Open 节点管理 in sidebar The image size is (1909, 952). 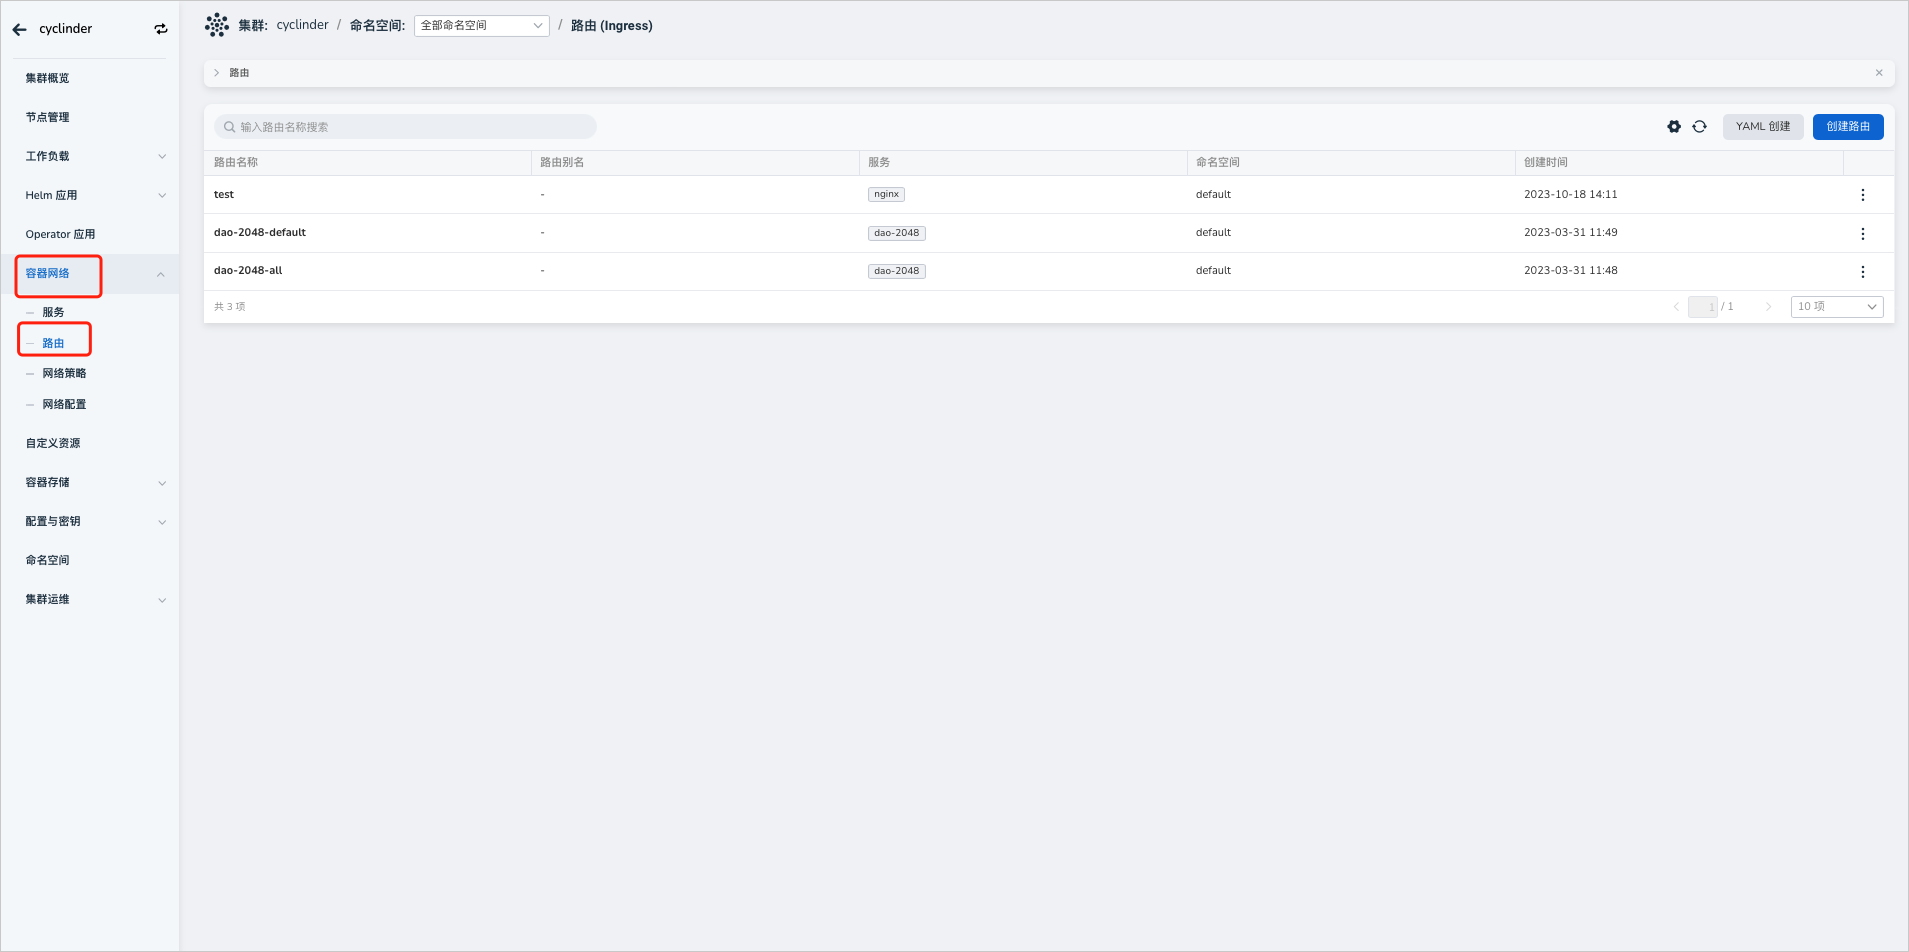(47, 117)
